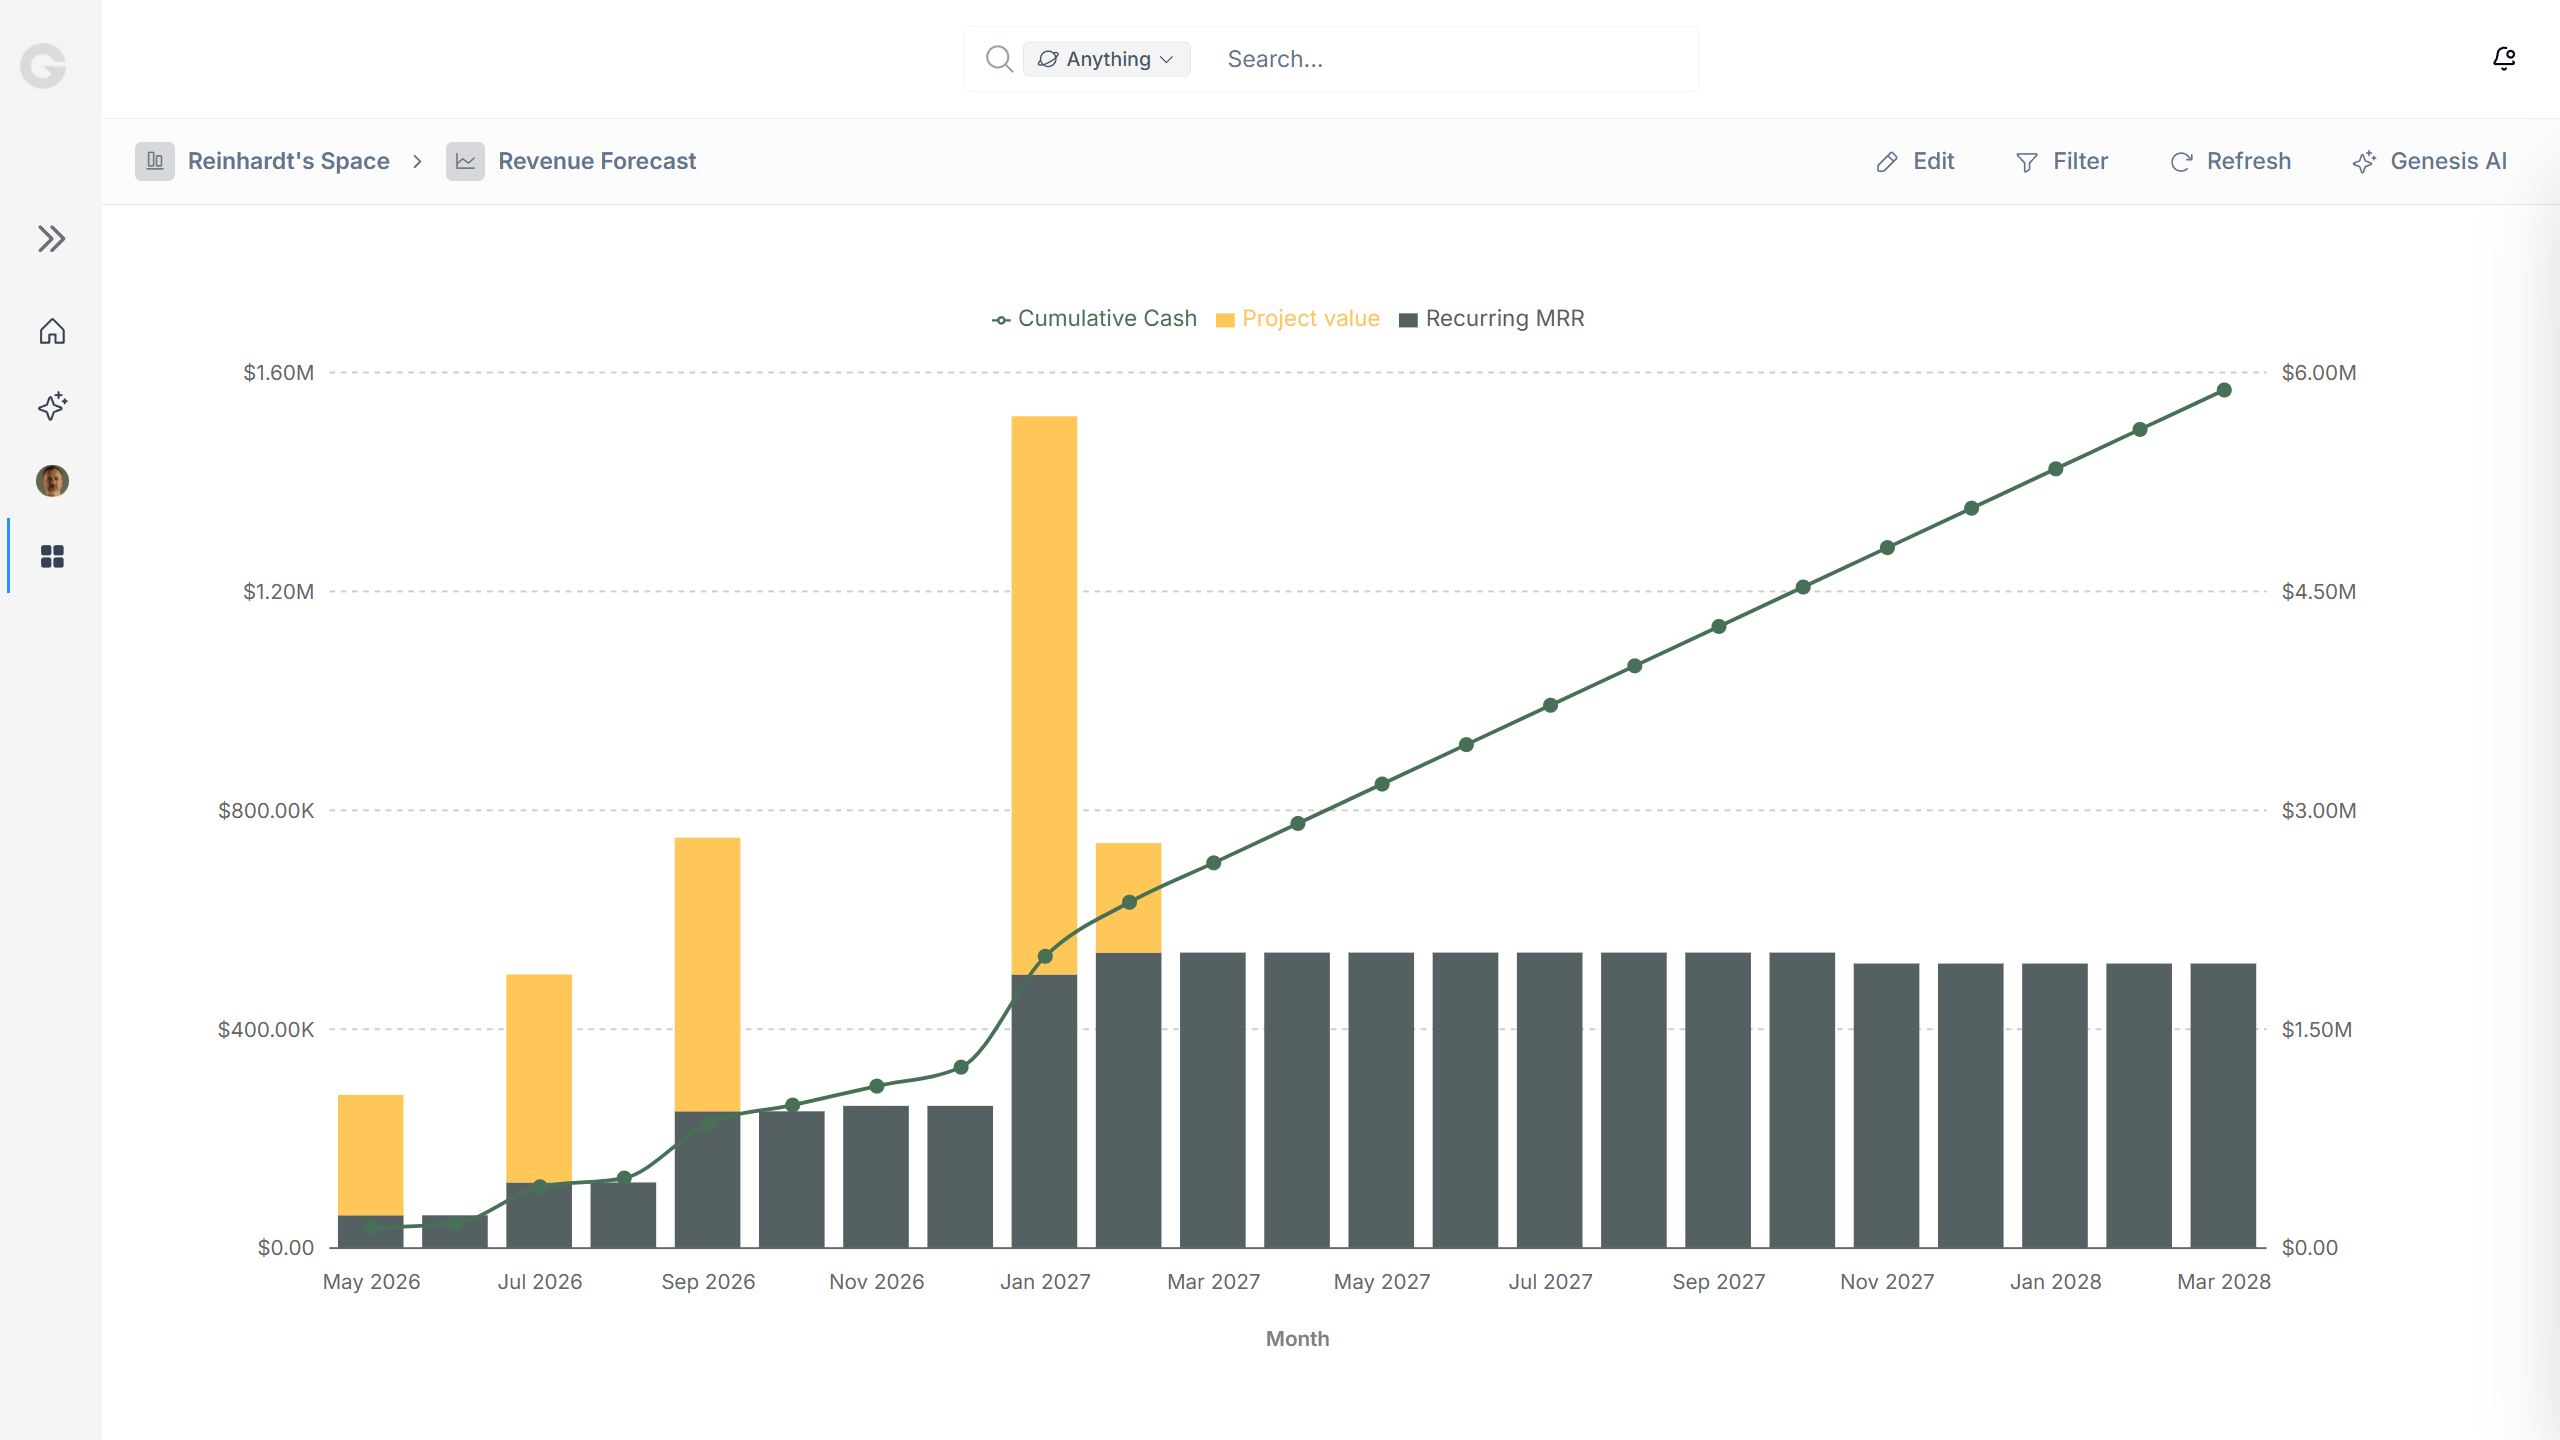Open Revenue Forecast breadcrumb
This screenshot has width=2560, height=1440.
tap(597, 161)
